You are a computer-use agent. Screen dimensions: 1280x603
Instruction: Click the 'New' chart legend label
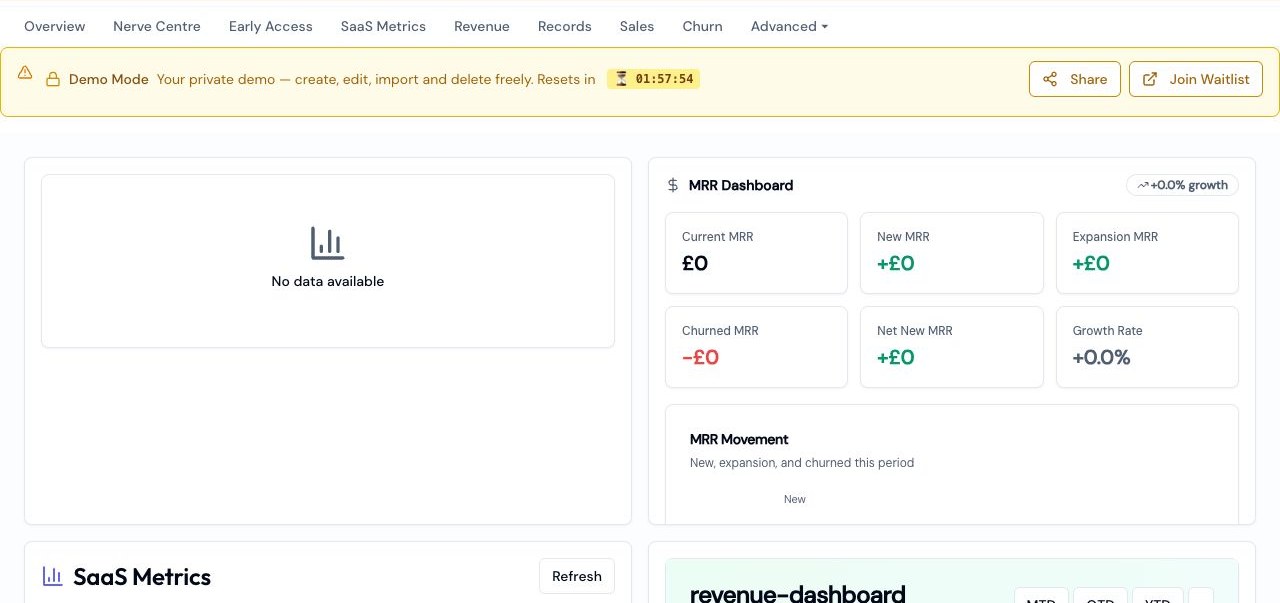point(795,499)
